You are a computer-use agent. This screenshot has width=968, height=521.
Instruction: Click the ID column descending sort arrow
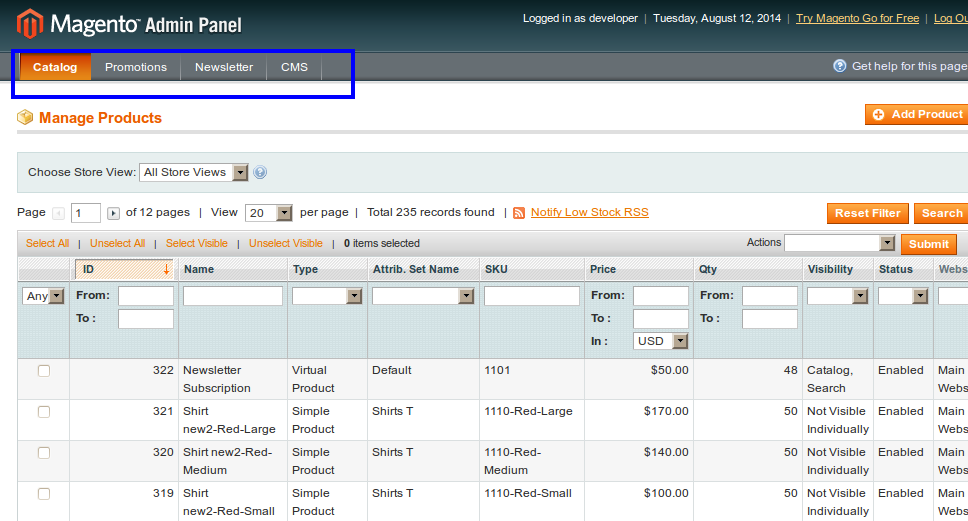pyautogui.click(x=166, y=269)
